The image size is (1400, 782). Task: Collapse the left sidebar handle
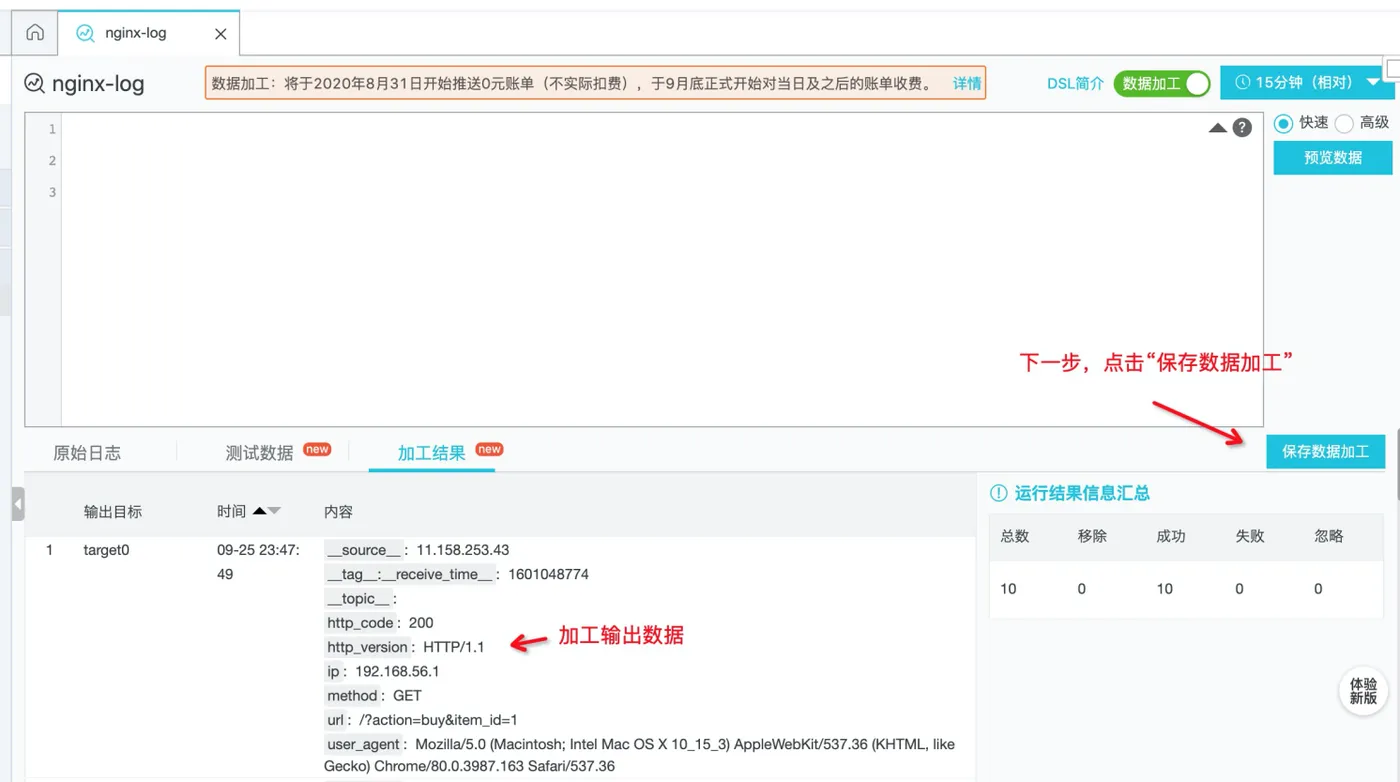(18, 504)
